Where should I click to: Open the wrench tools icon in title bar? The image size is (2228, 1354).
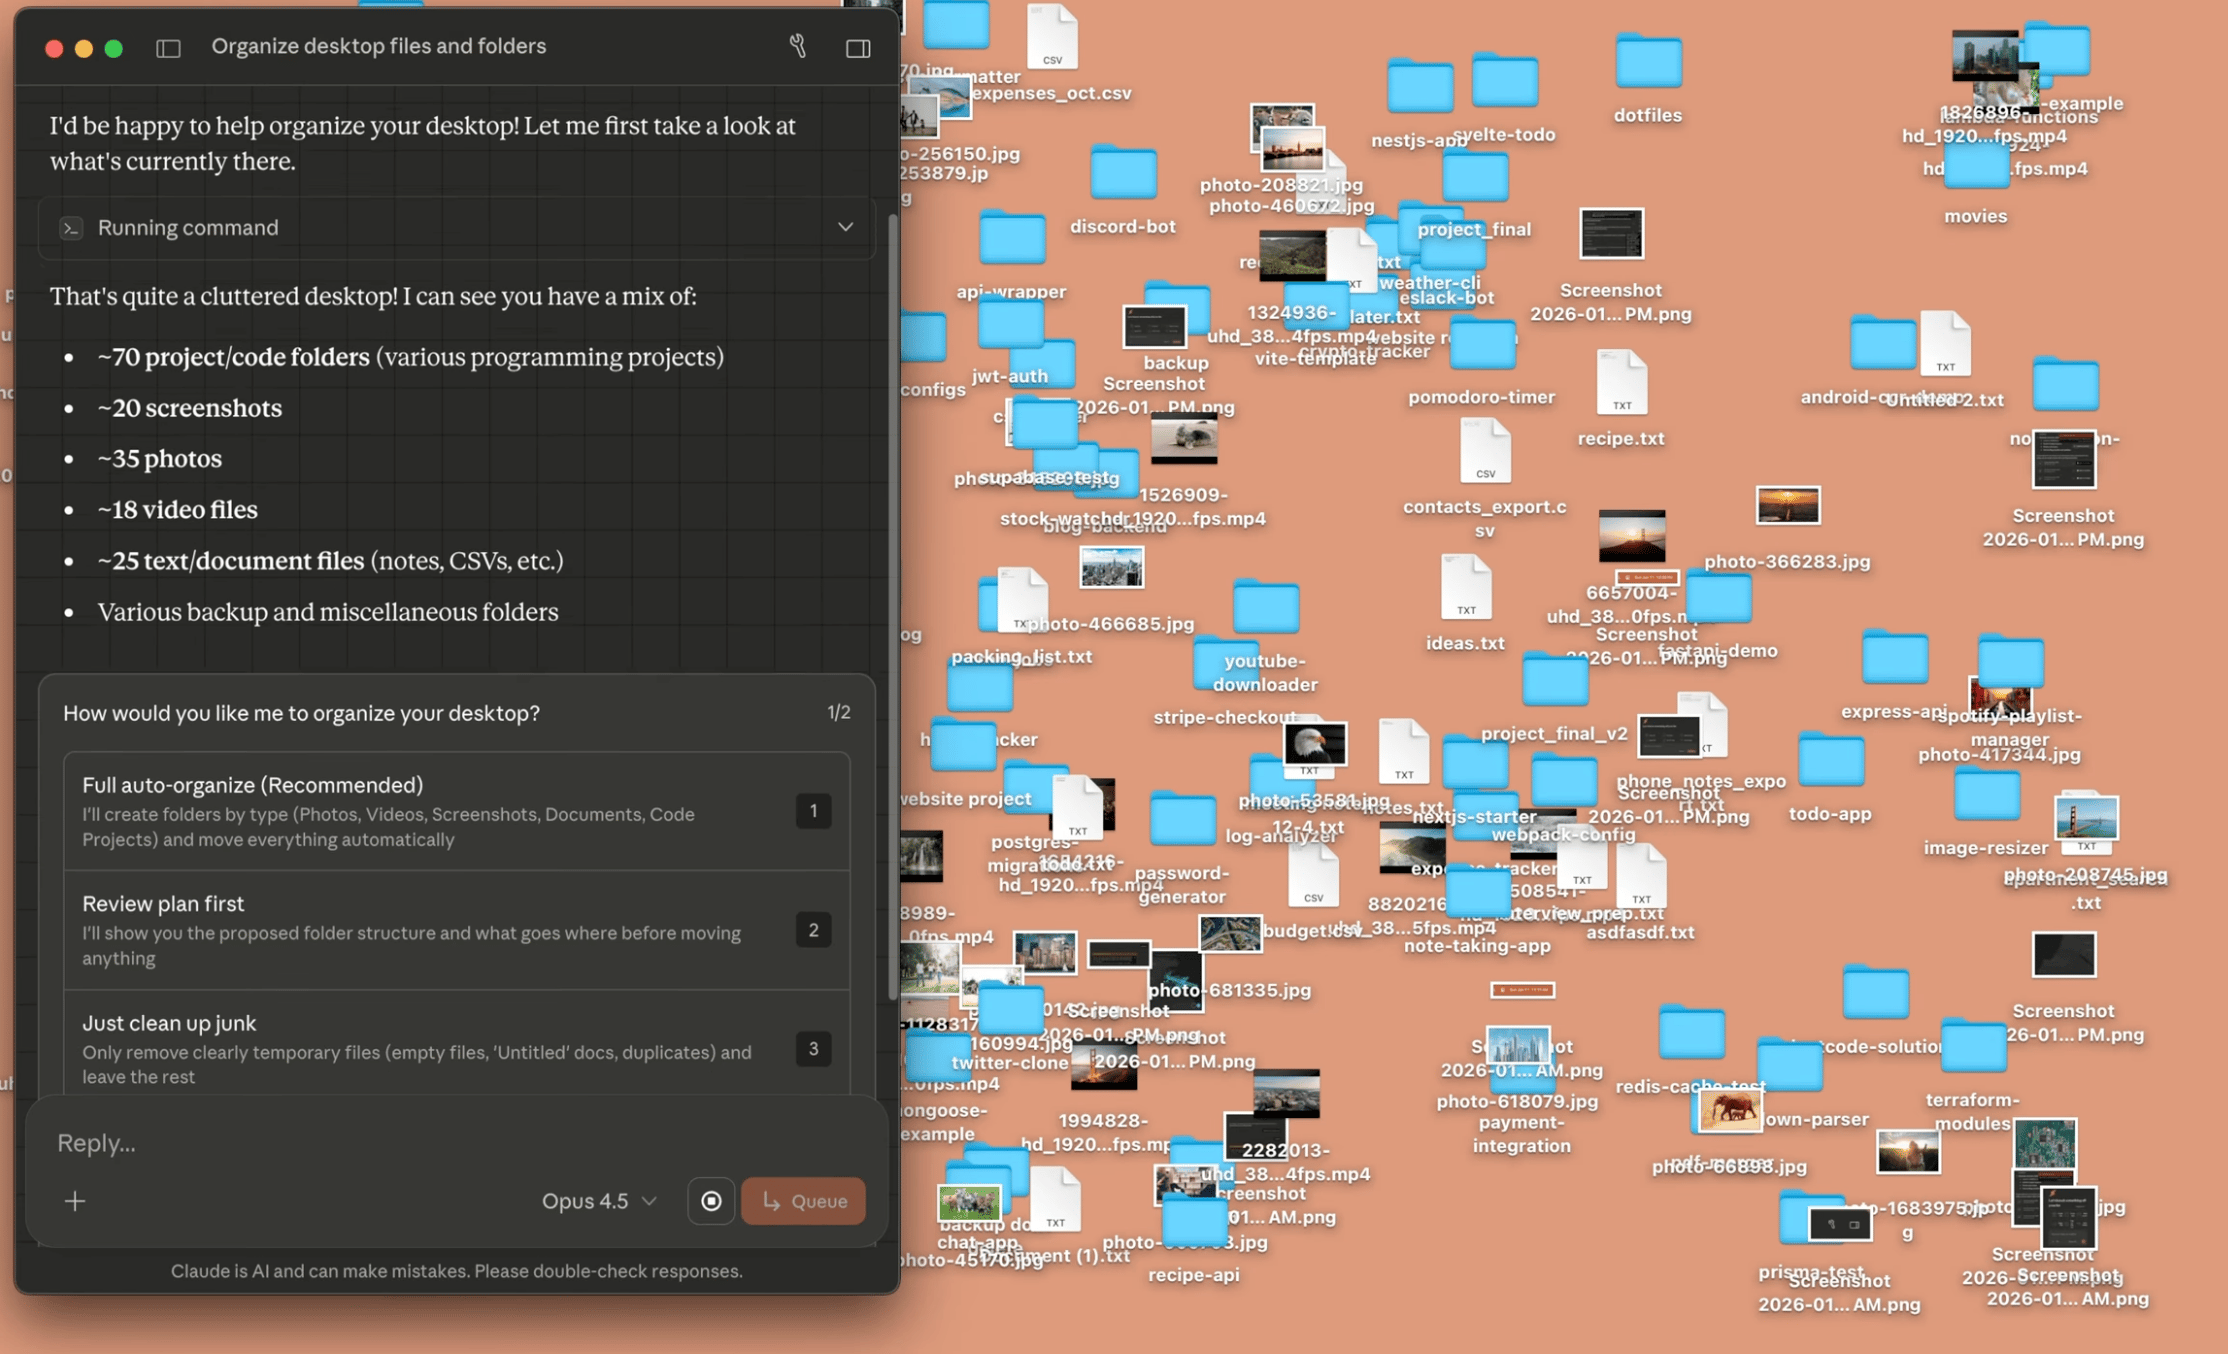pos(797,46)
